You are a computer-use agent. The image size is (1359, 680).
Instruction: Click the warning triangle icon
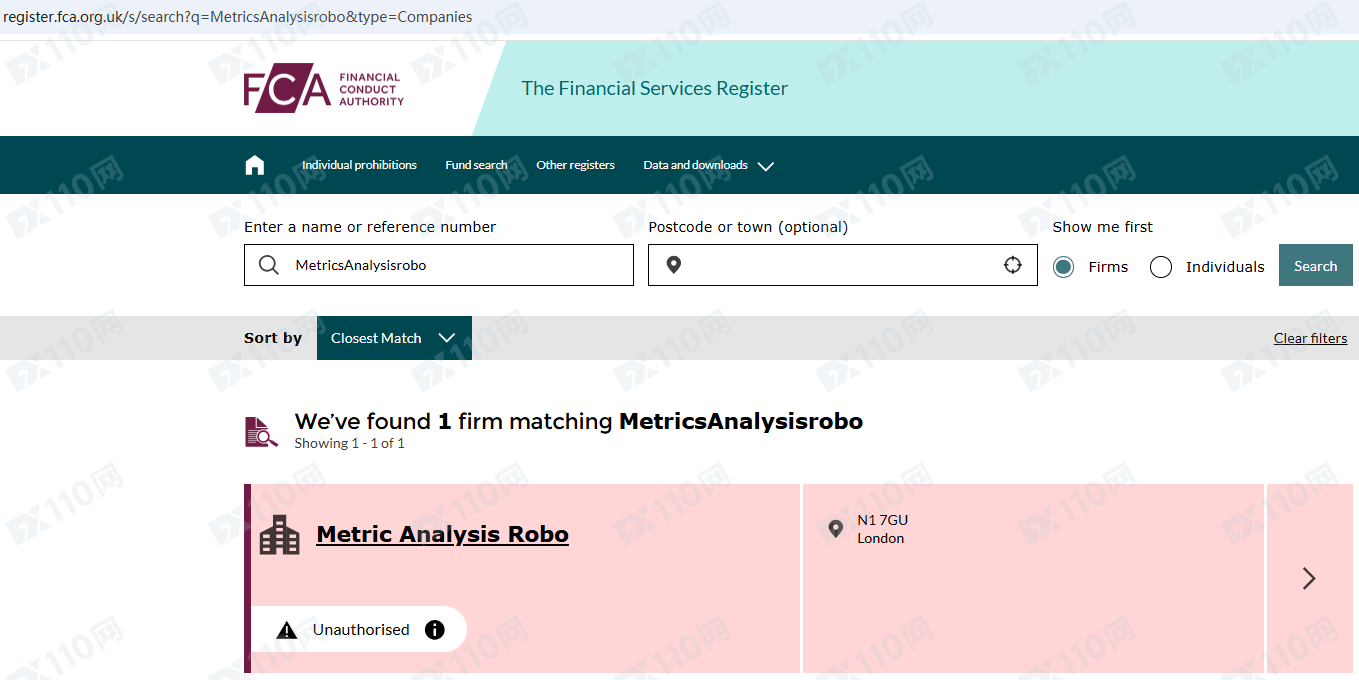coord(287,630)
